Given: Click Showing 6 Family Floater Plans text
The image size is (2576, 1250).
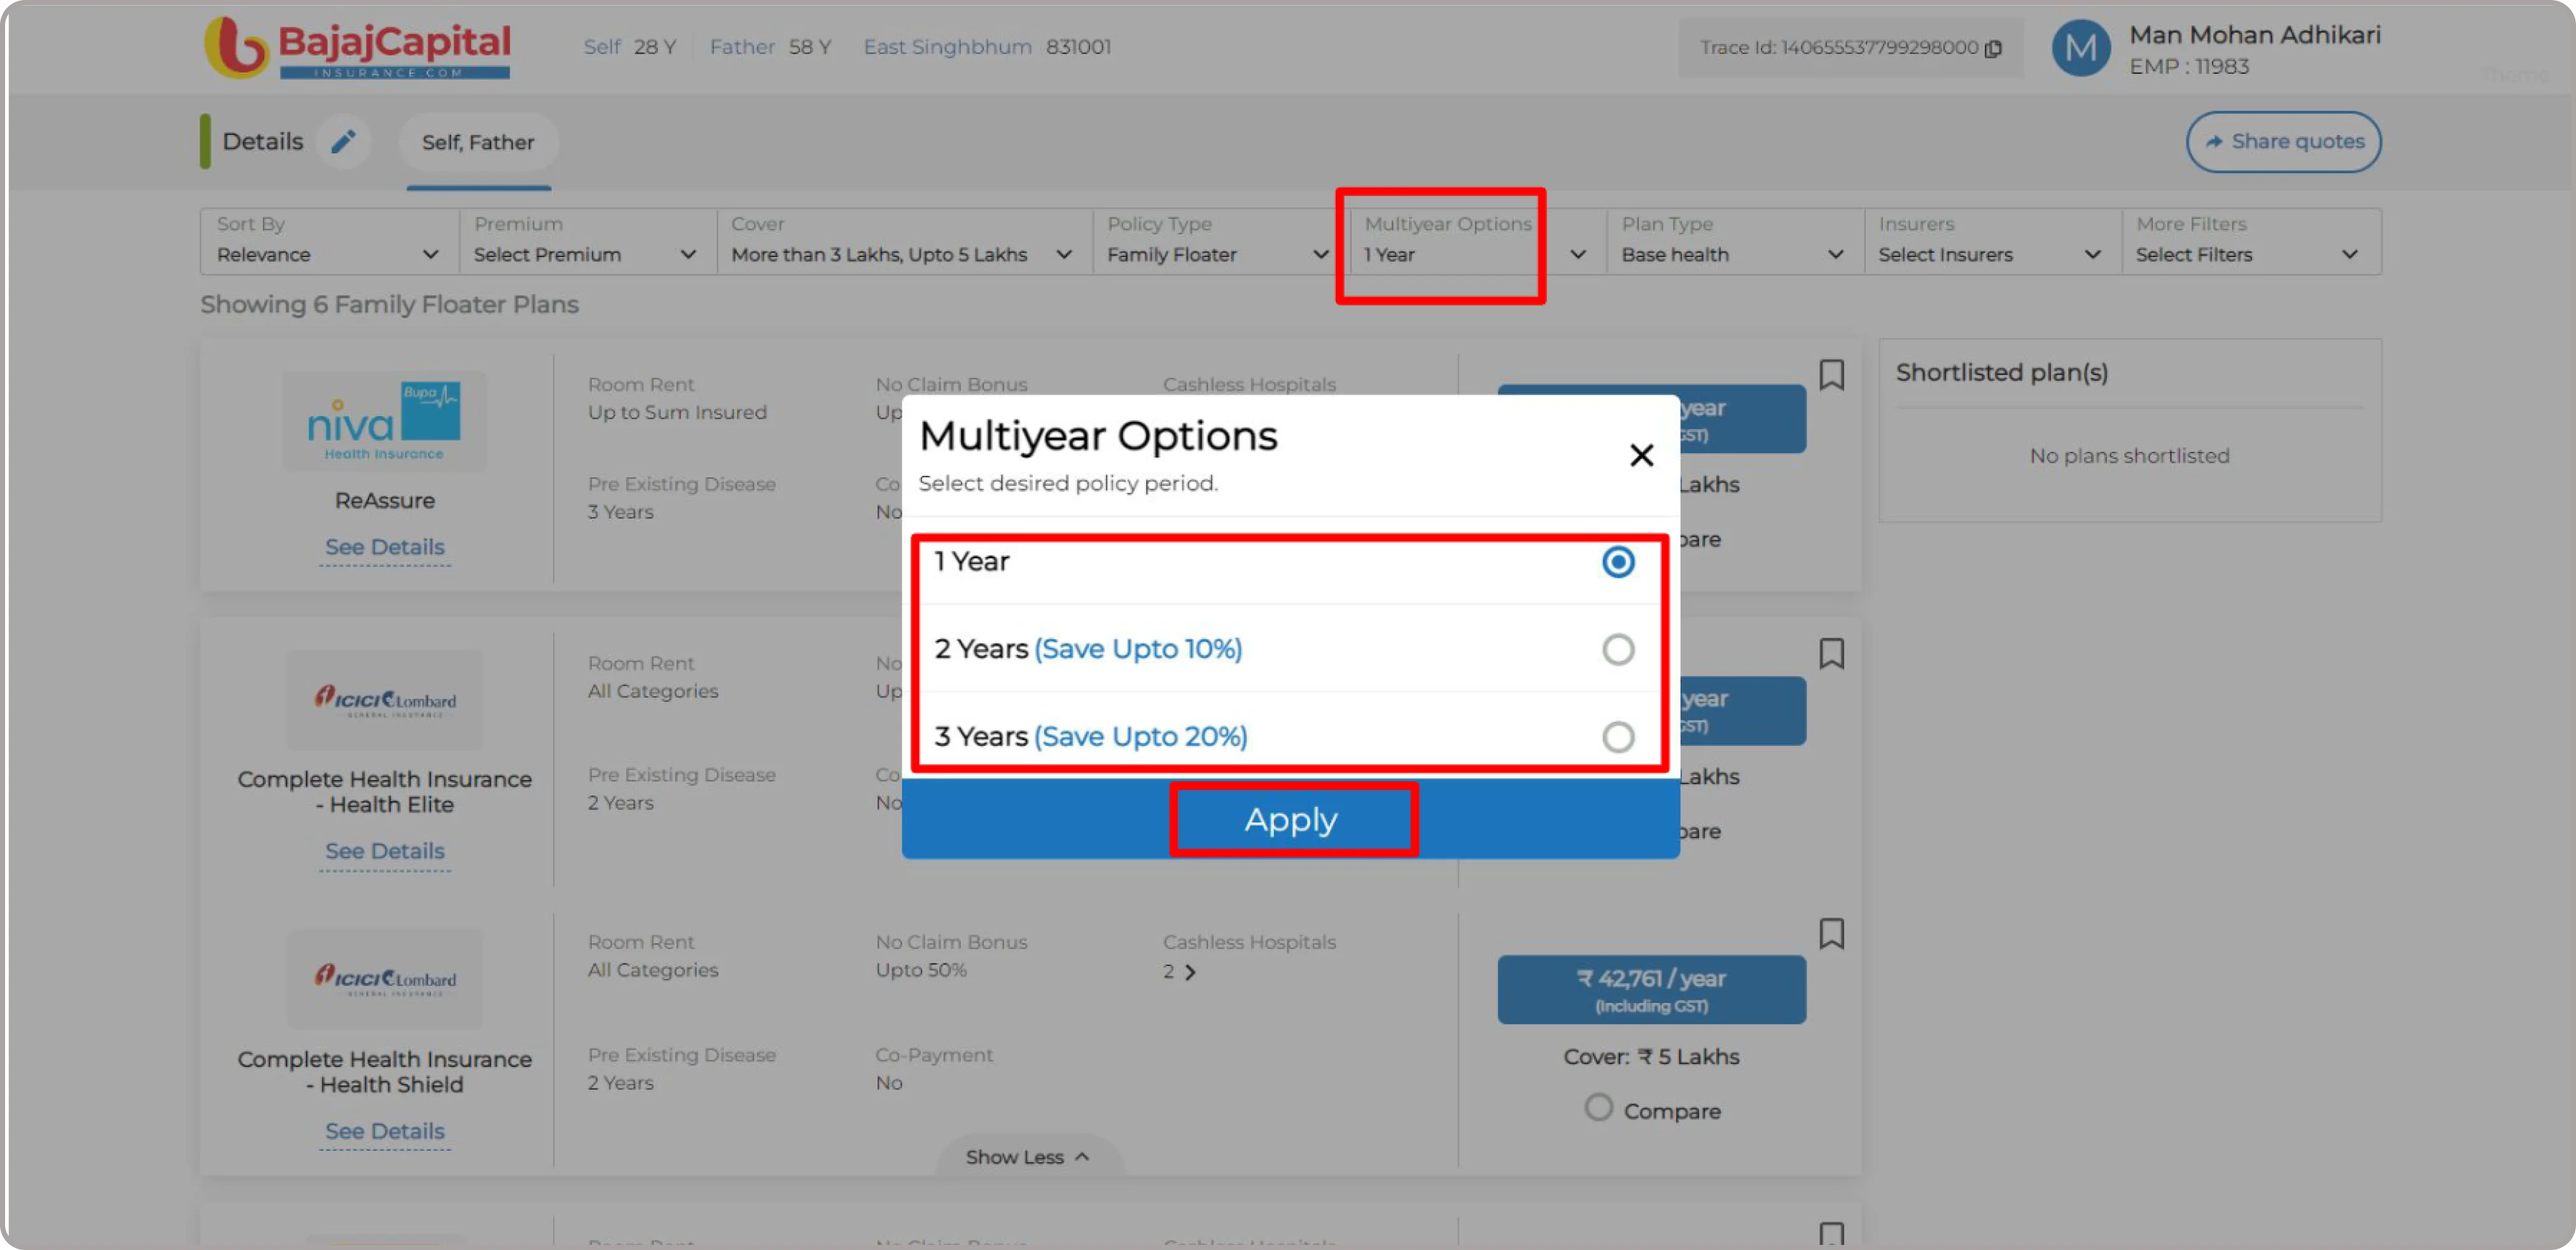Looking at the screenshot, I should (389, 304).
